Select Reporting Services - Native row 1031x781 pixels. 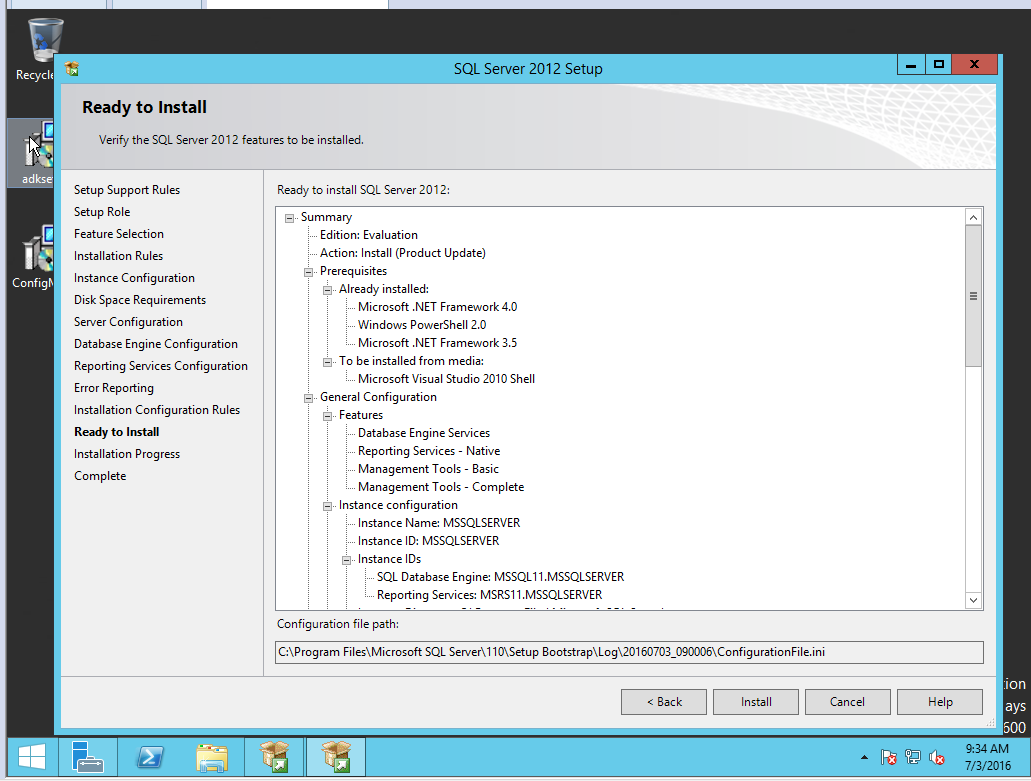pyautogui.click(x=429, y=451)
